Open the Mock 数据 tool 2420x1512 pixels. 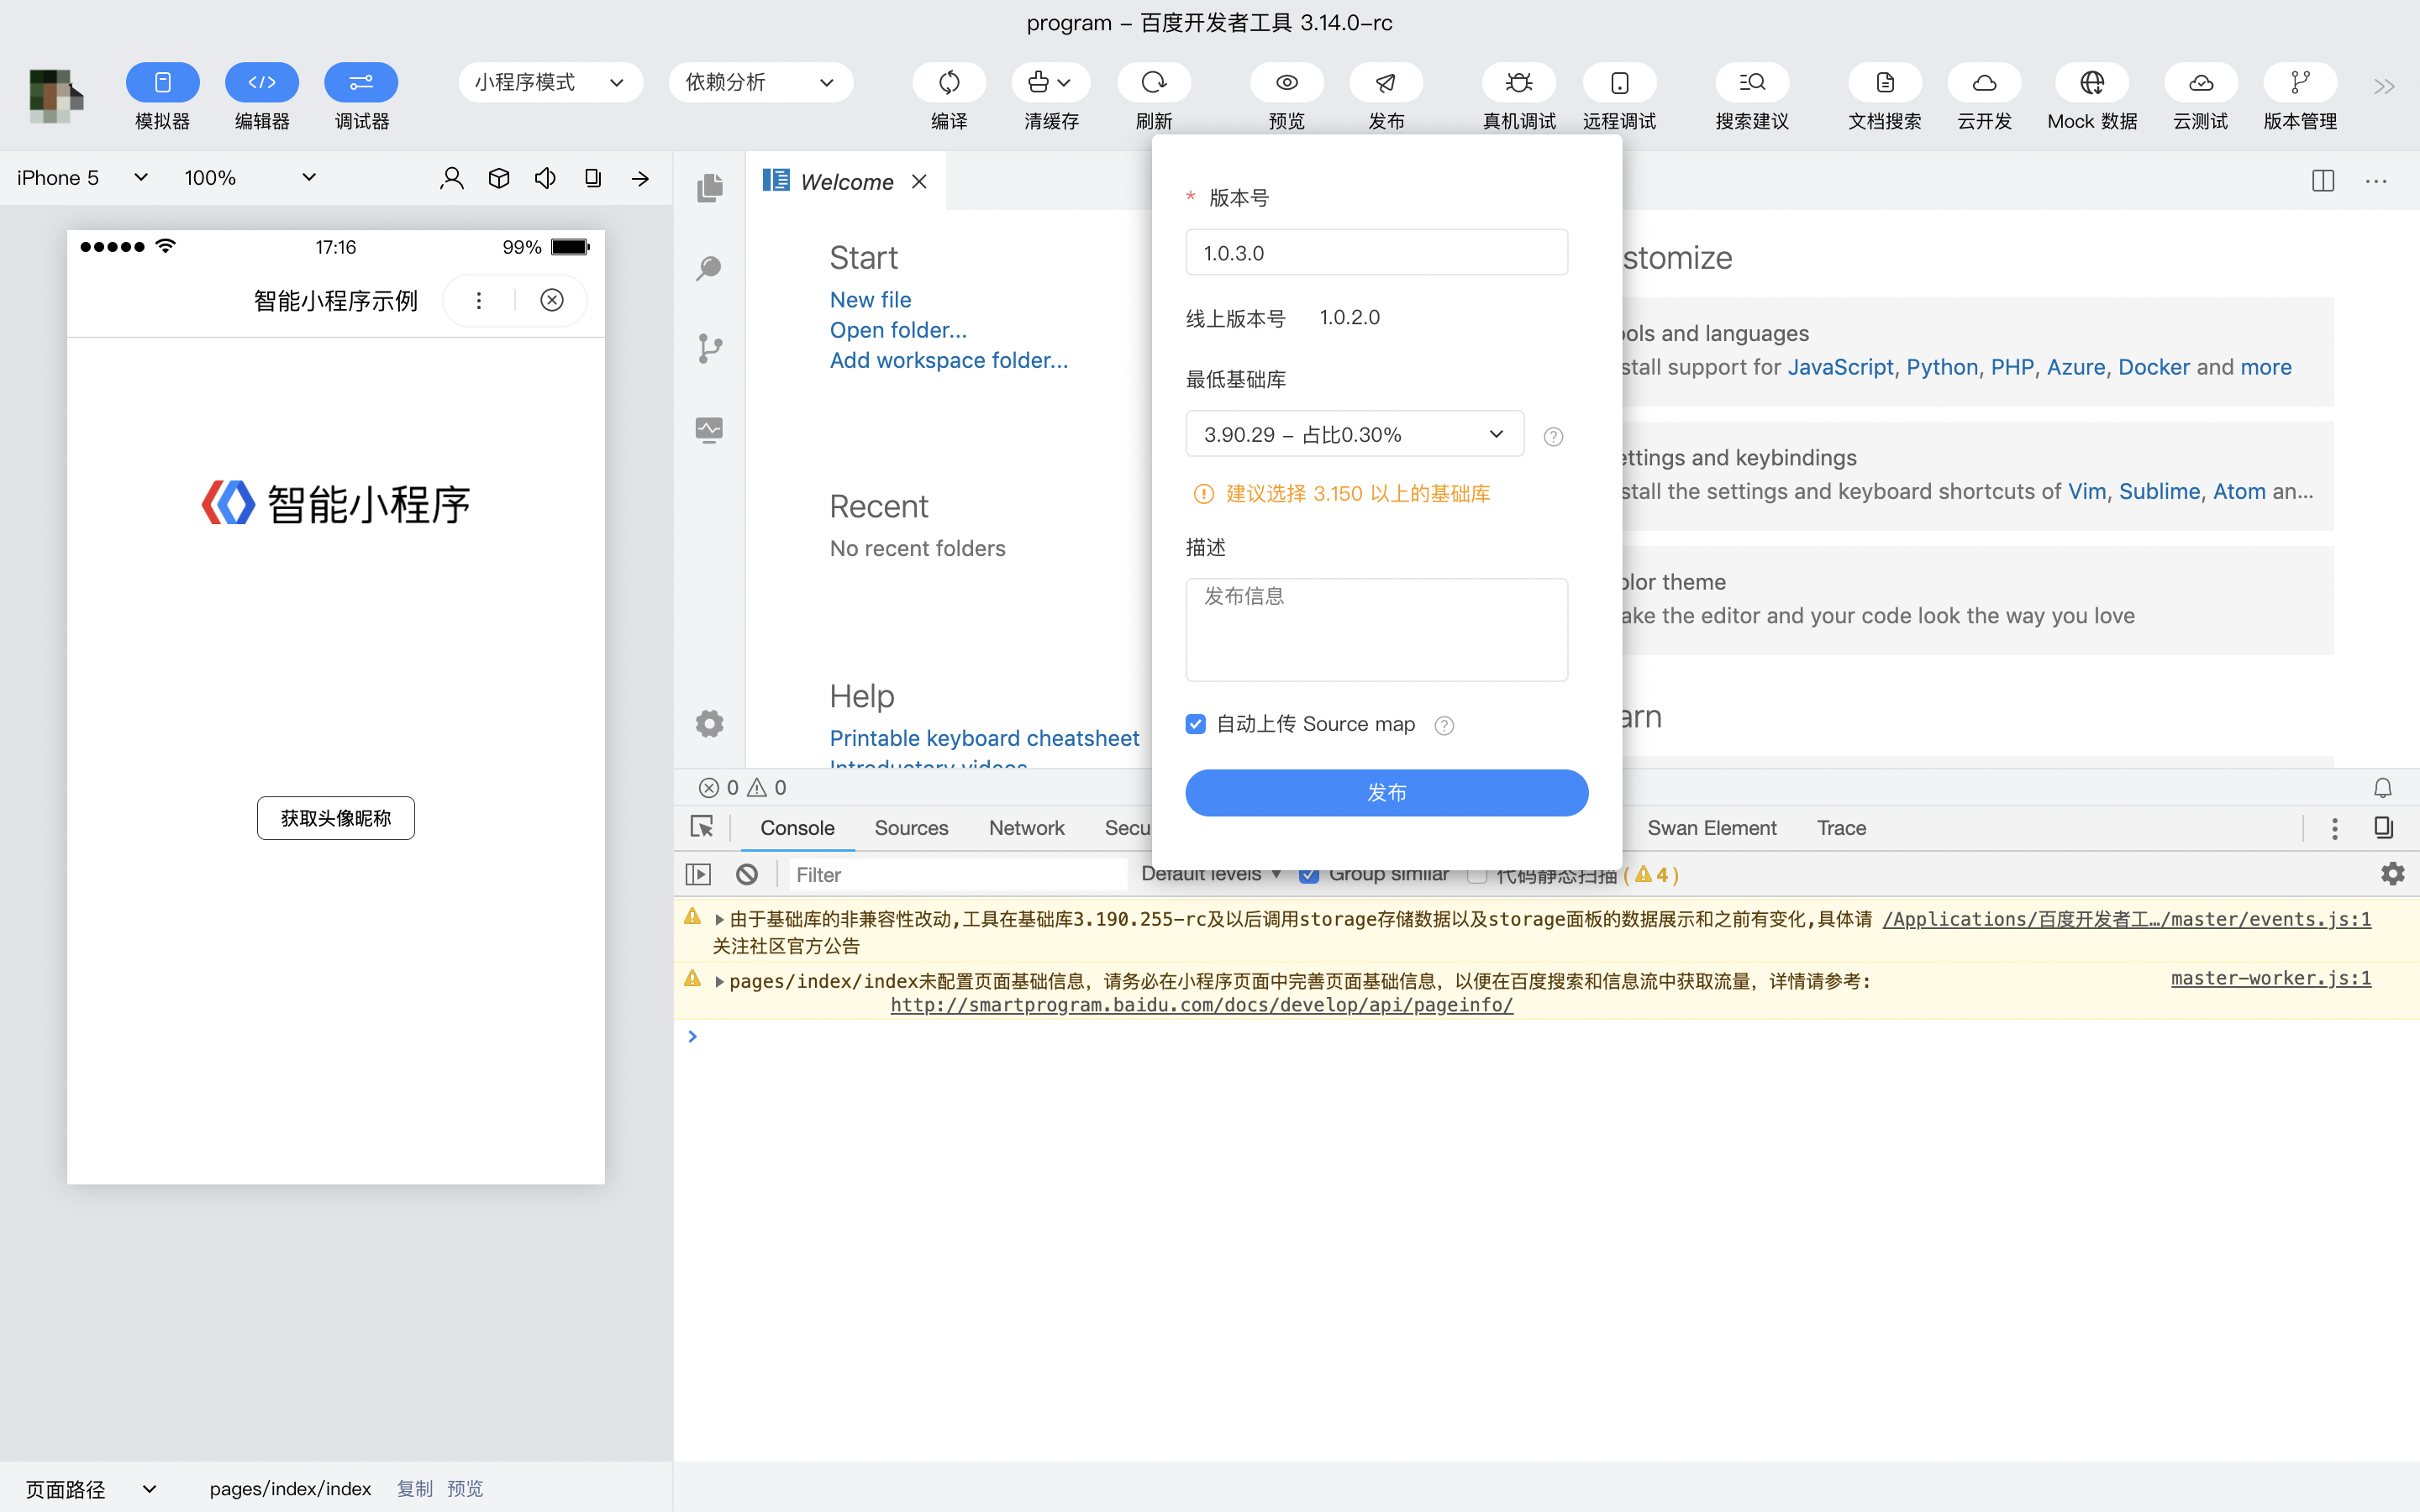tap(2092, 82)
